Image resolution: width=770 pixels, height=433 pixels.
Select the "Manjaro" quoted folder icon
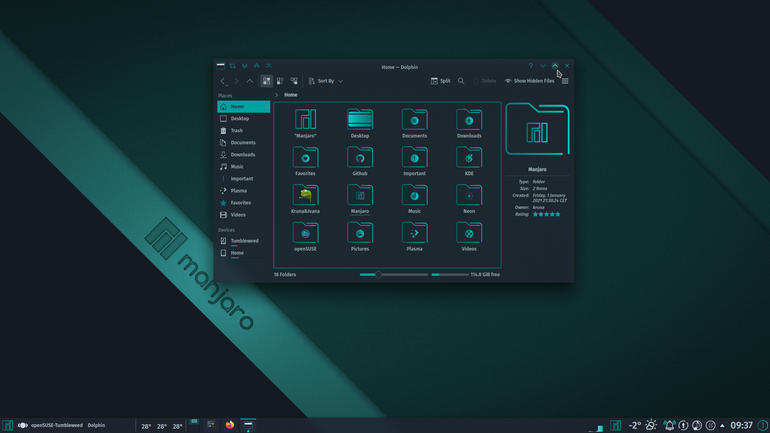click(x=305, y=119)
